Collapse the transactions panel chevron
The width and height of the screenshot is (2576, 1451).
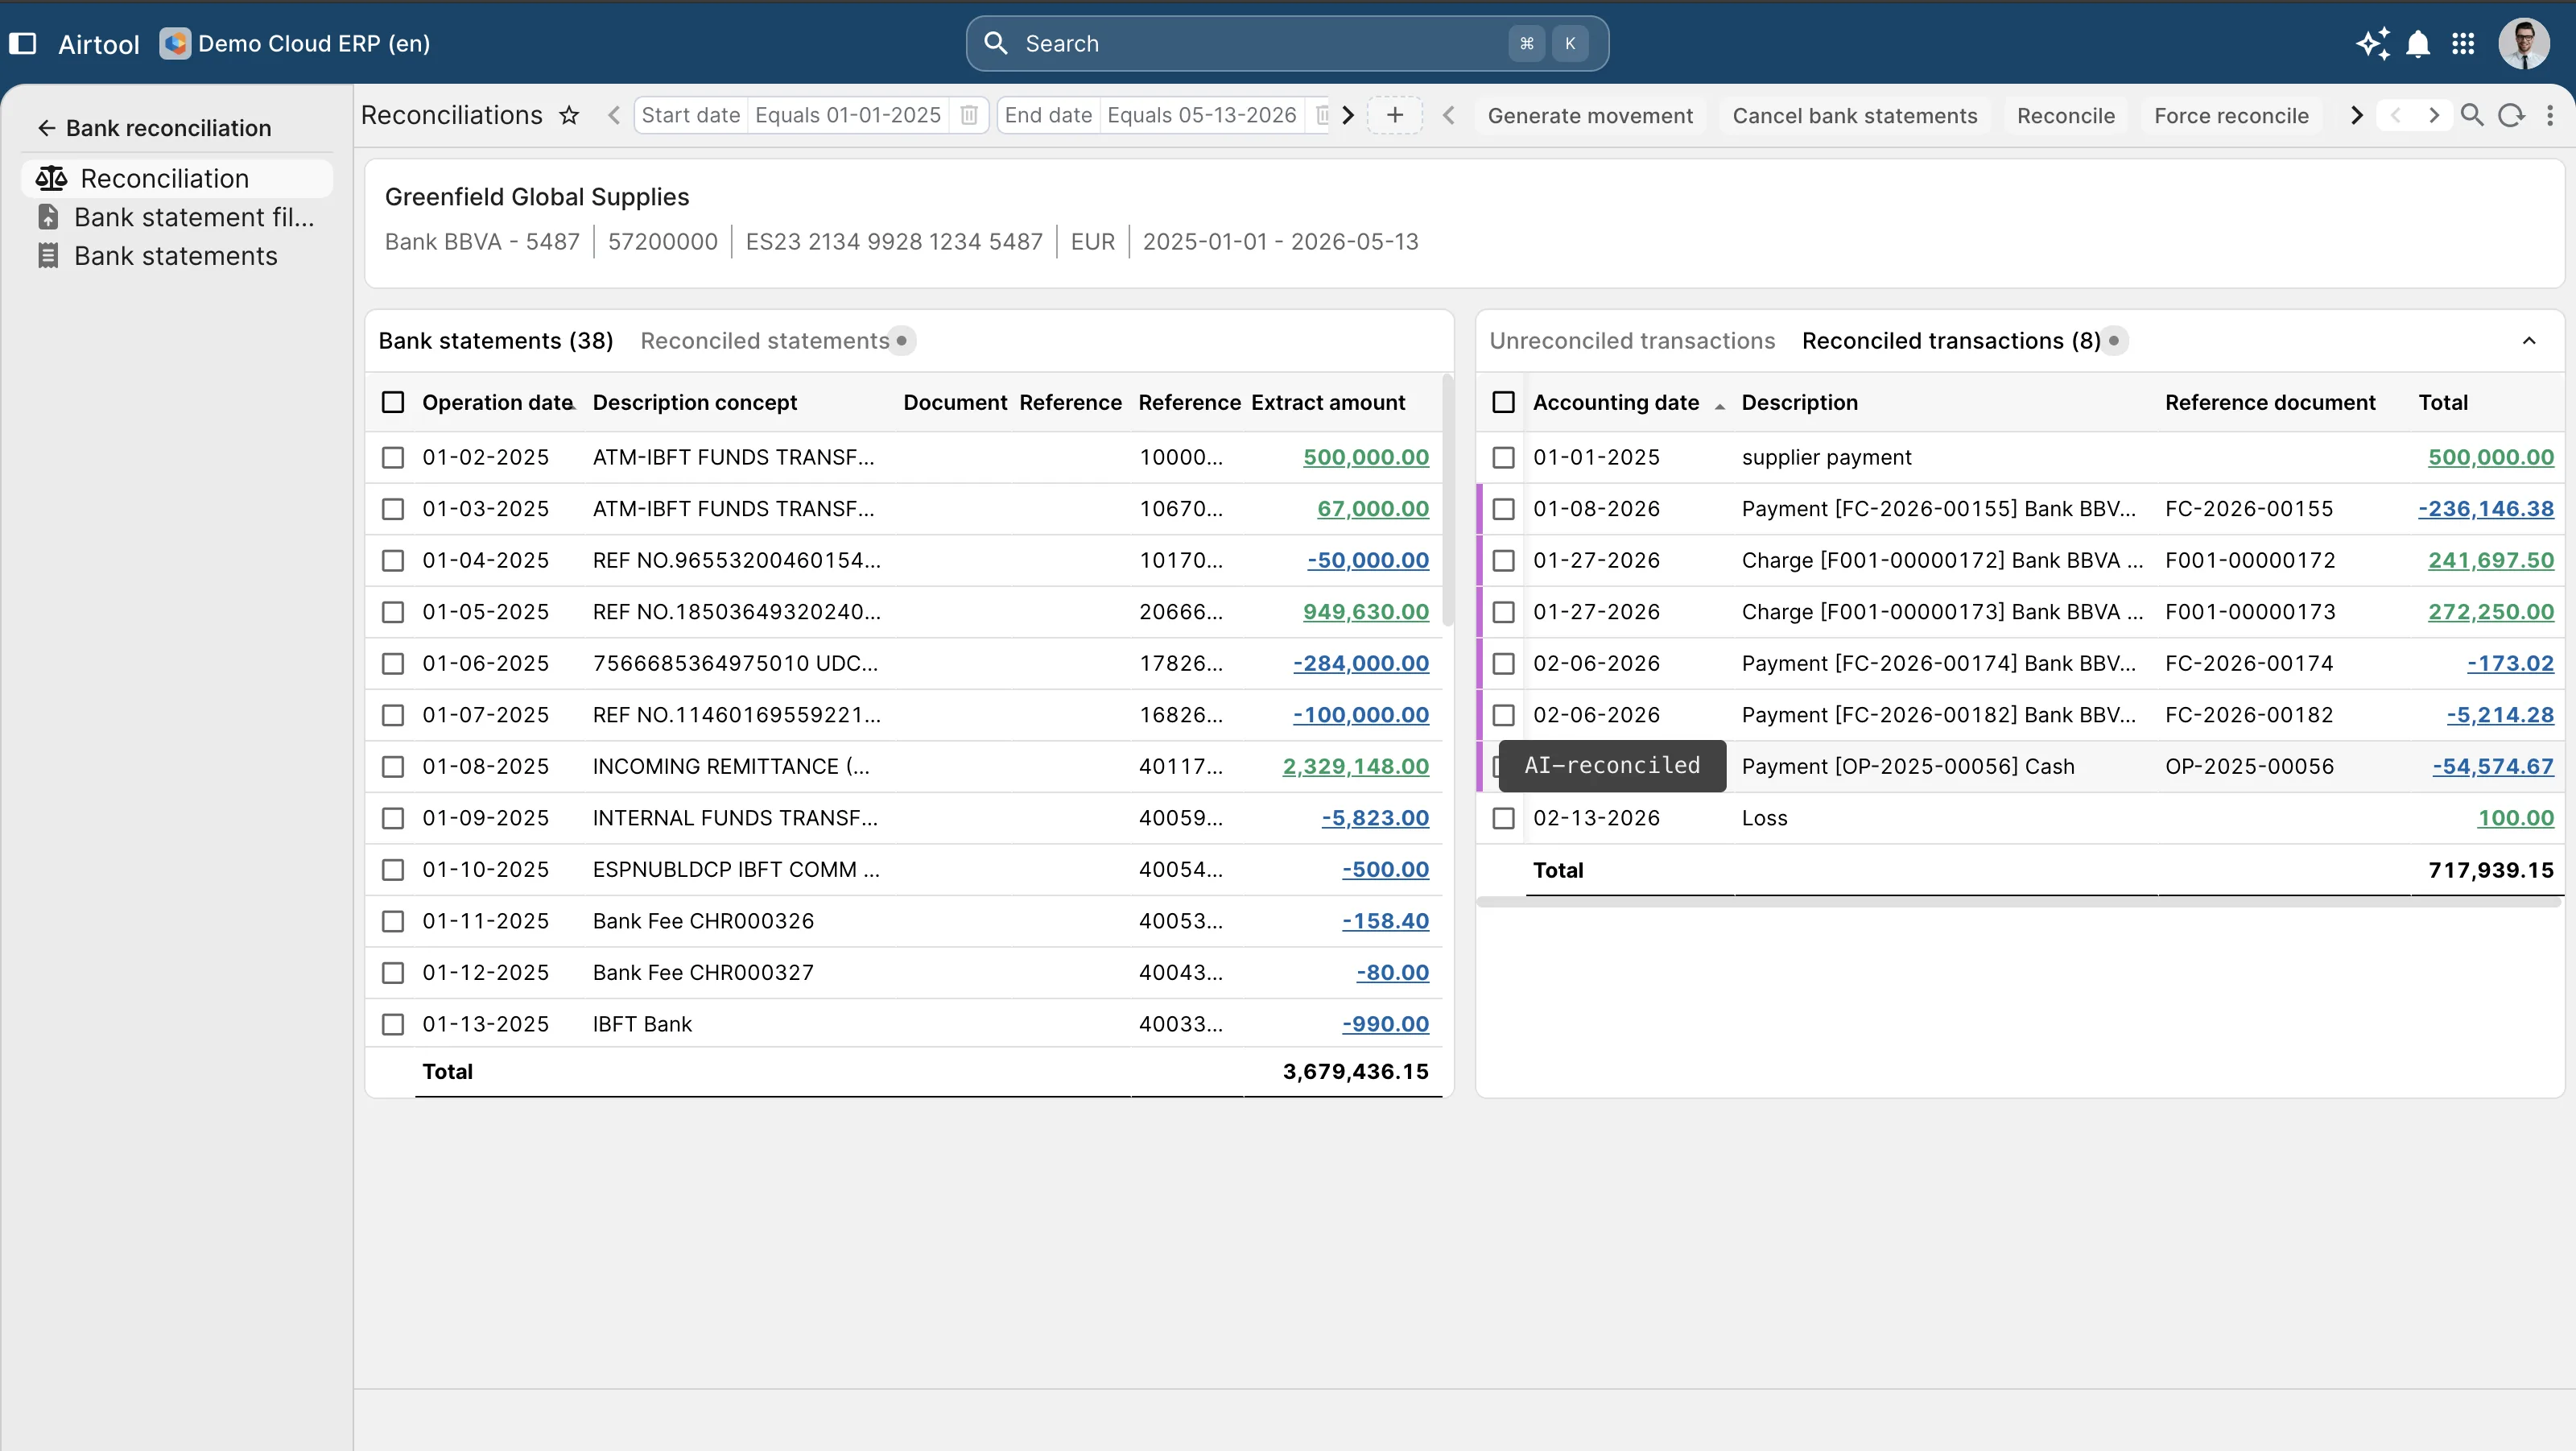click(2529, 341)
